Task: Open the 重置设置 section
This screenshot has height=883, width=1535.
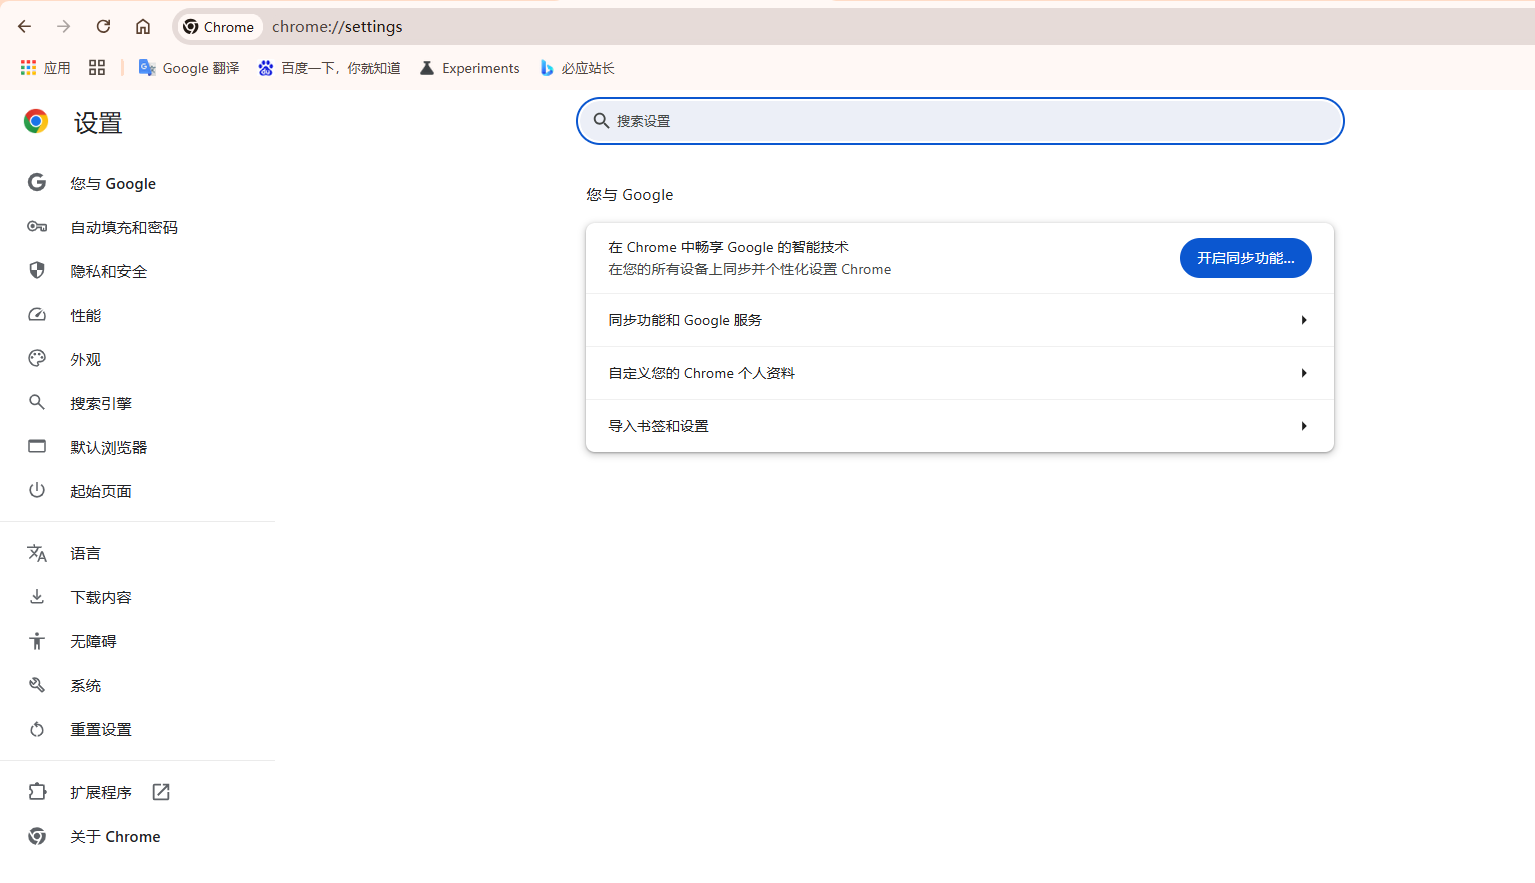Action: (101, 730)
